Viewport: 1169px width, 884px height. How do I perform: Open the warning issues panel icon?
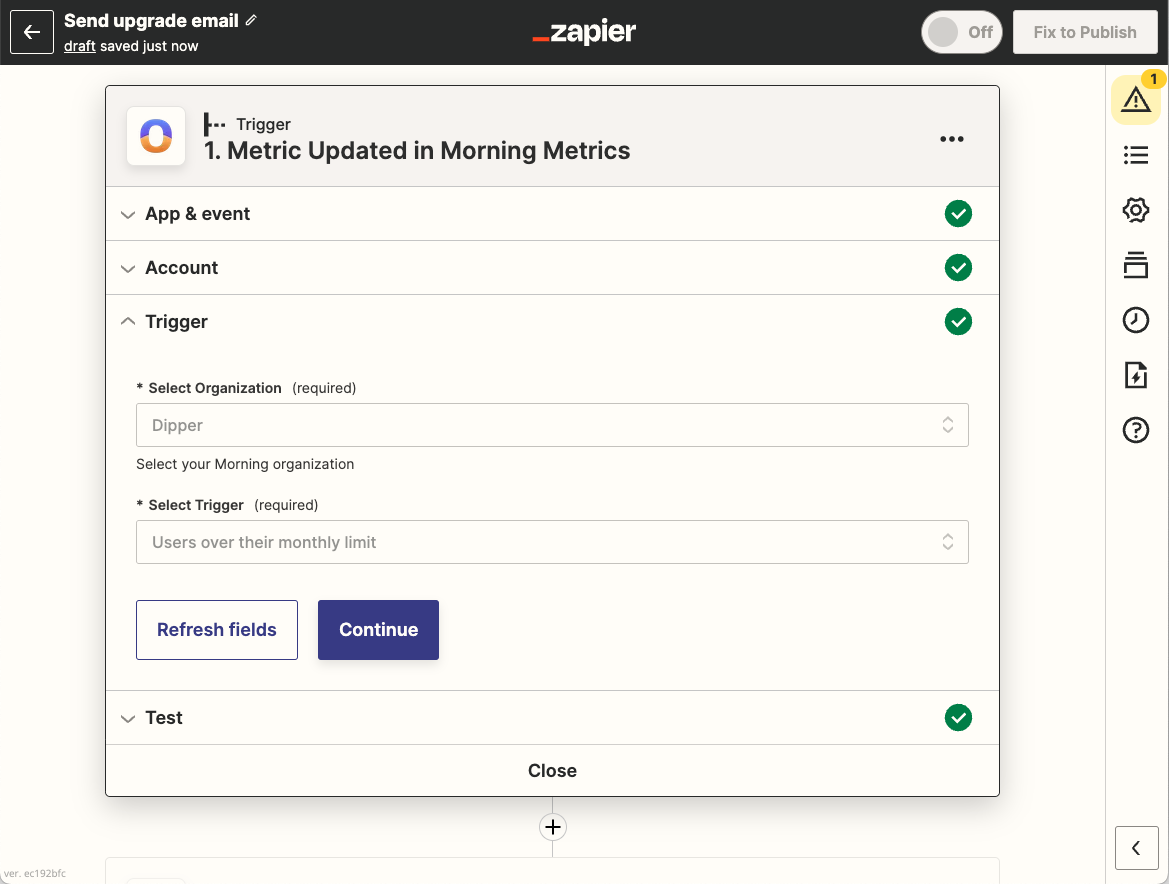[1135, 99]
